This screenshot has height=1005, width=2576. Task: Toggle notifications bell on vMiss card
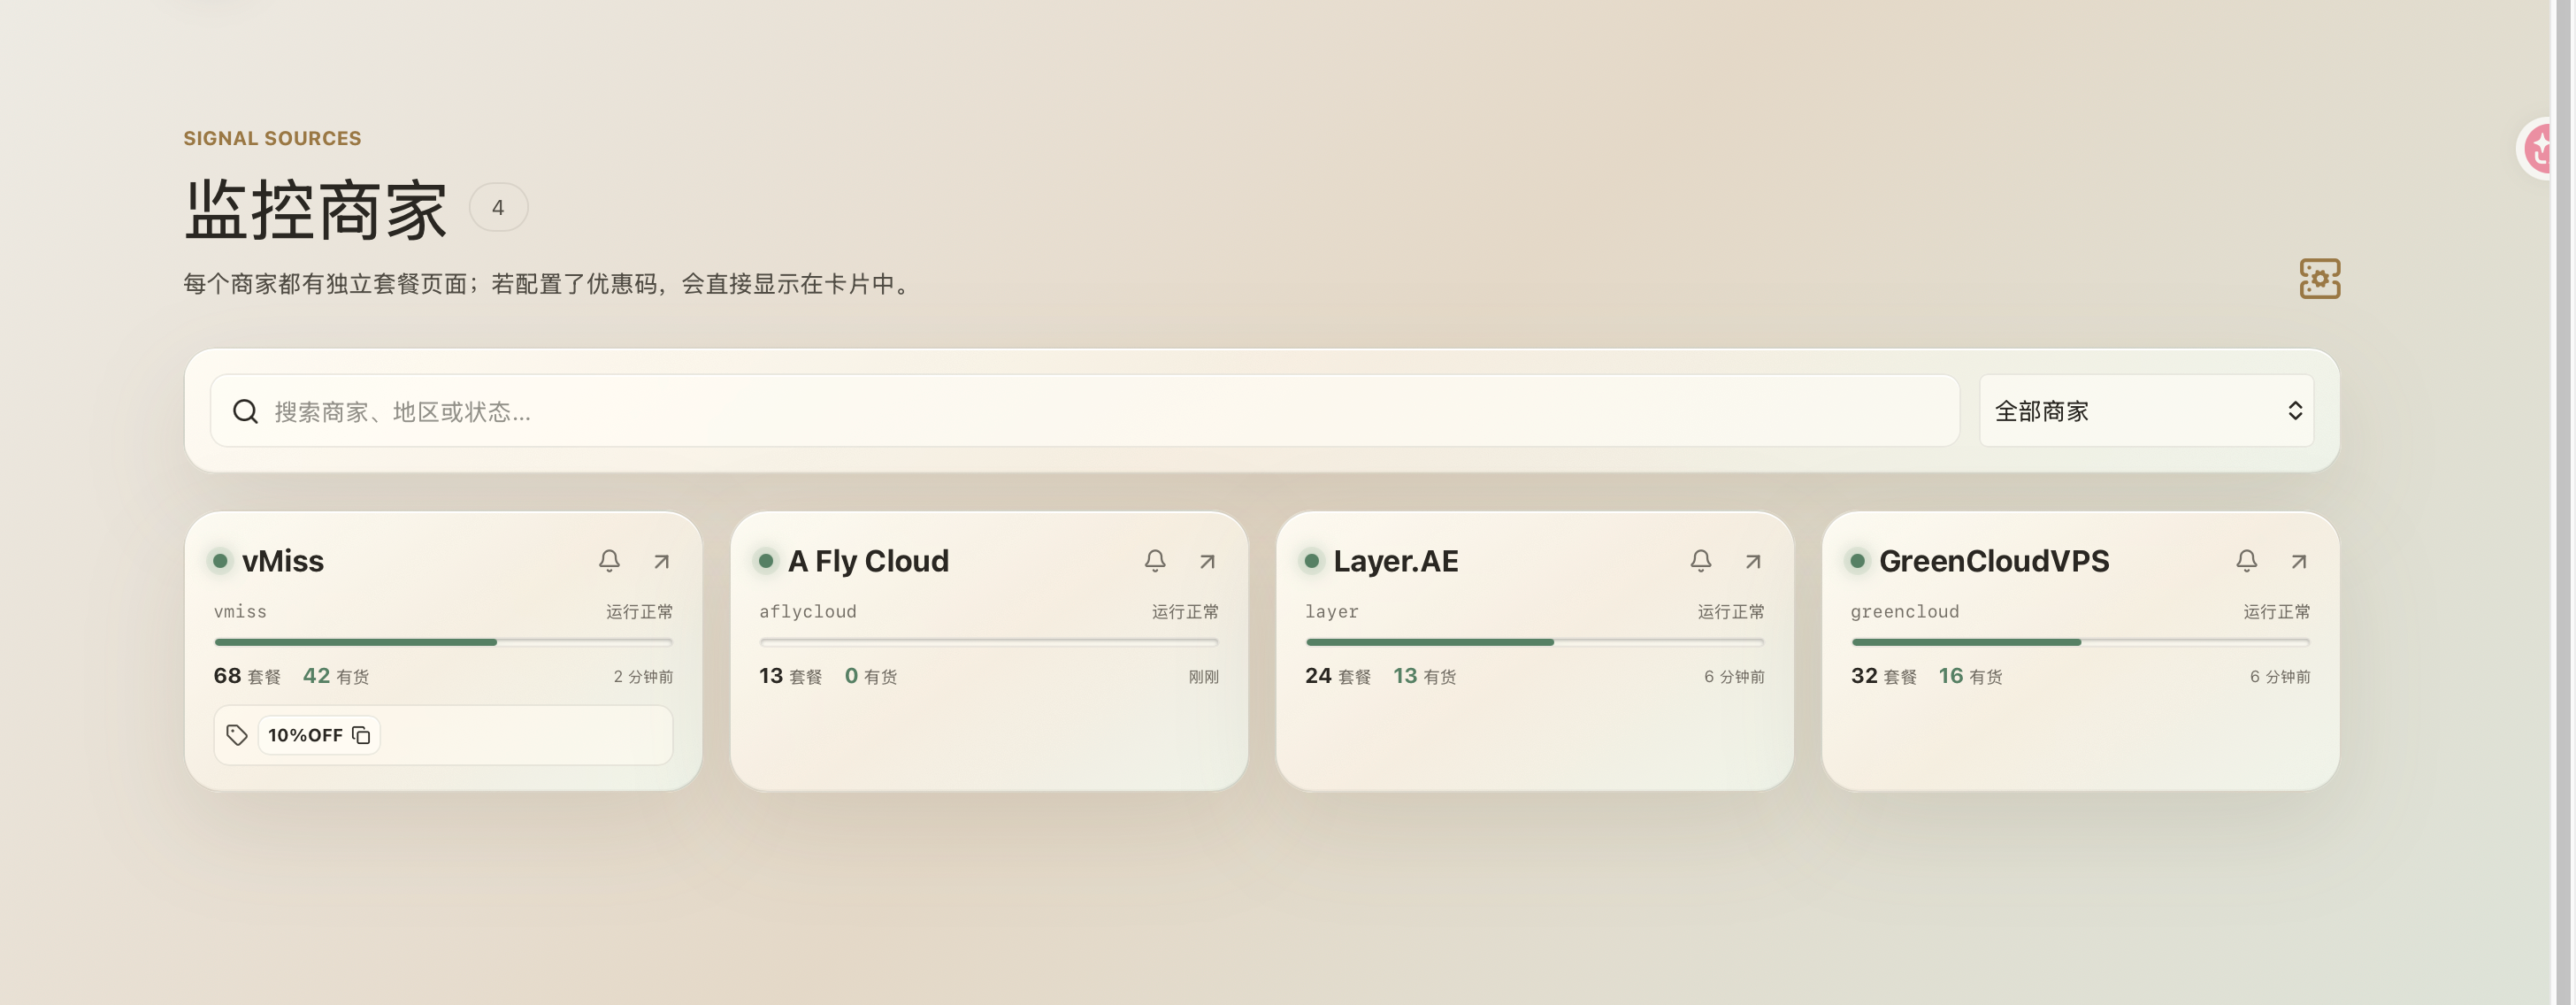[x=609, y=561]
